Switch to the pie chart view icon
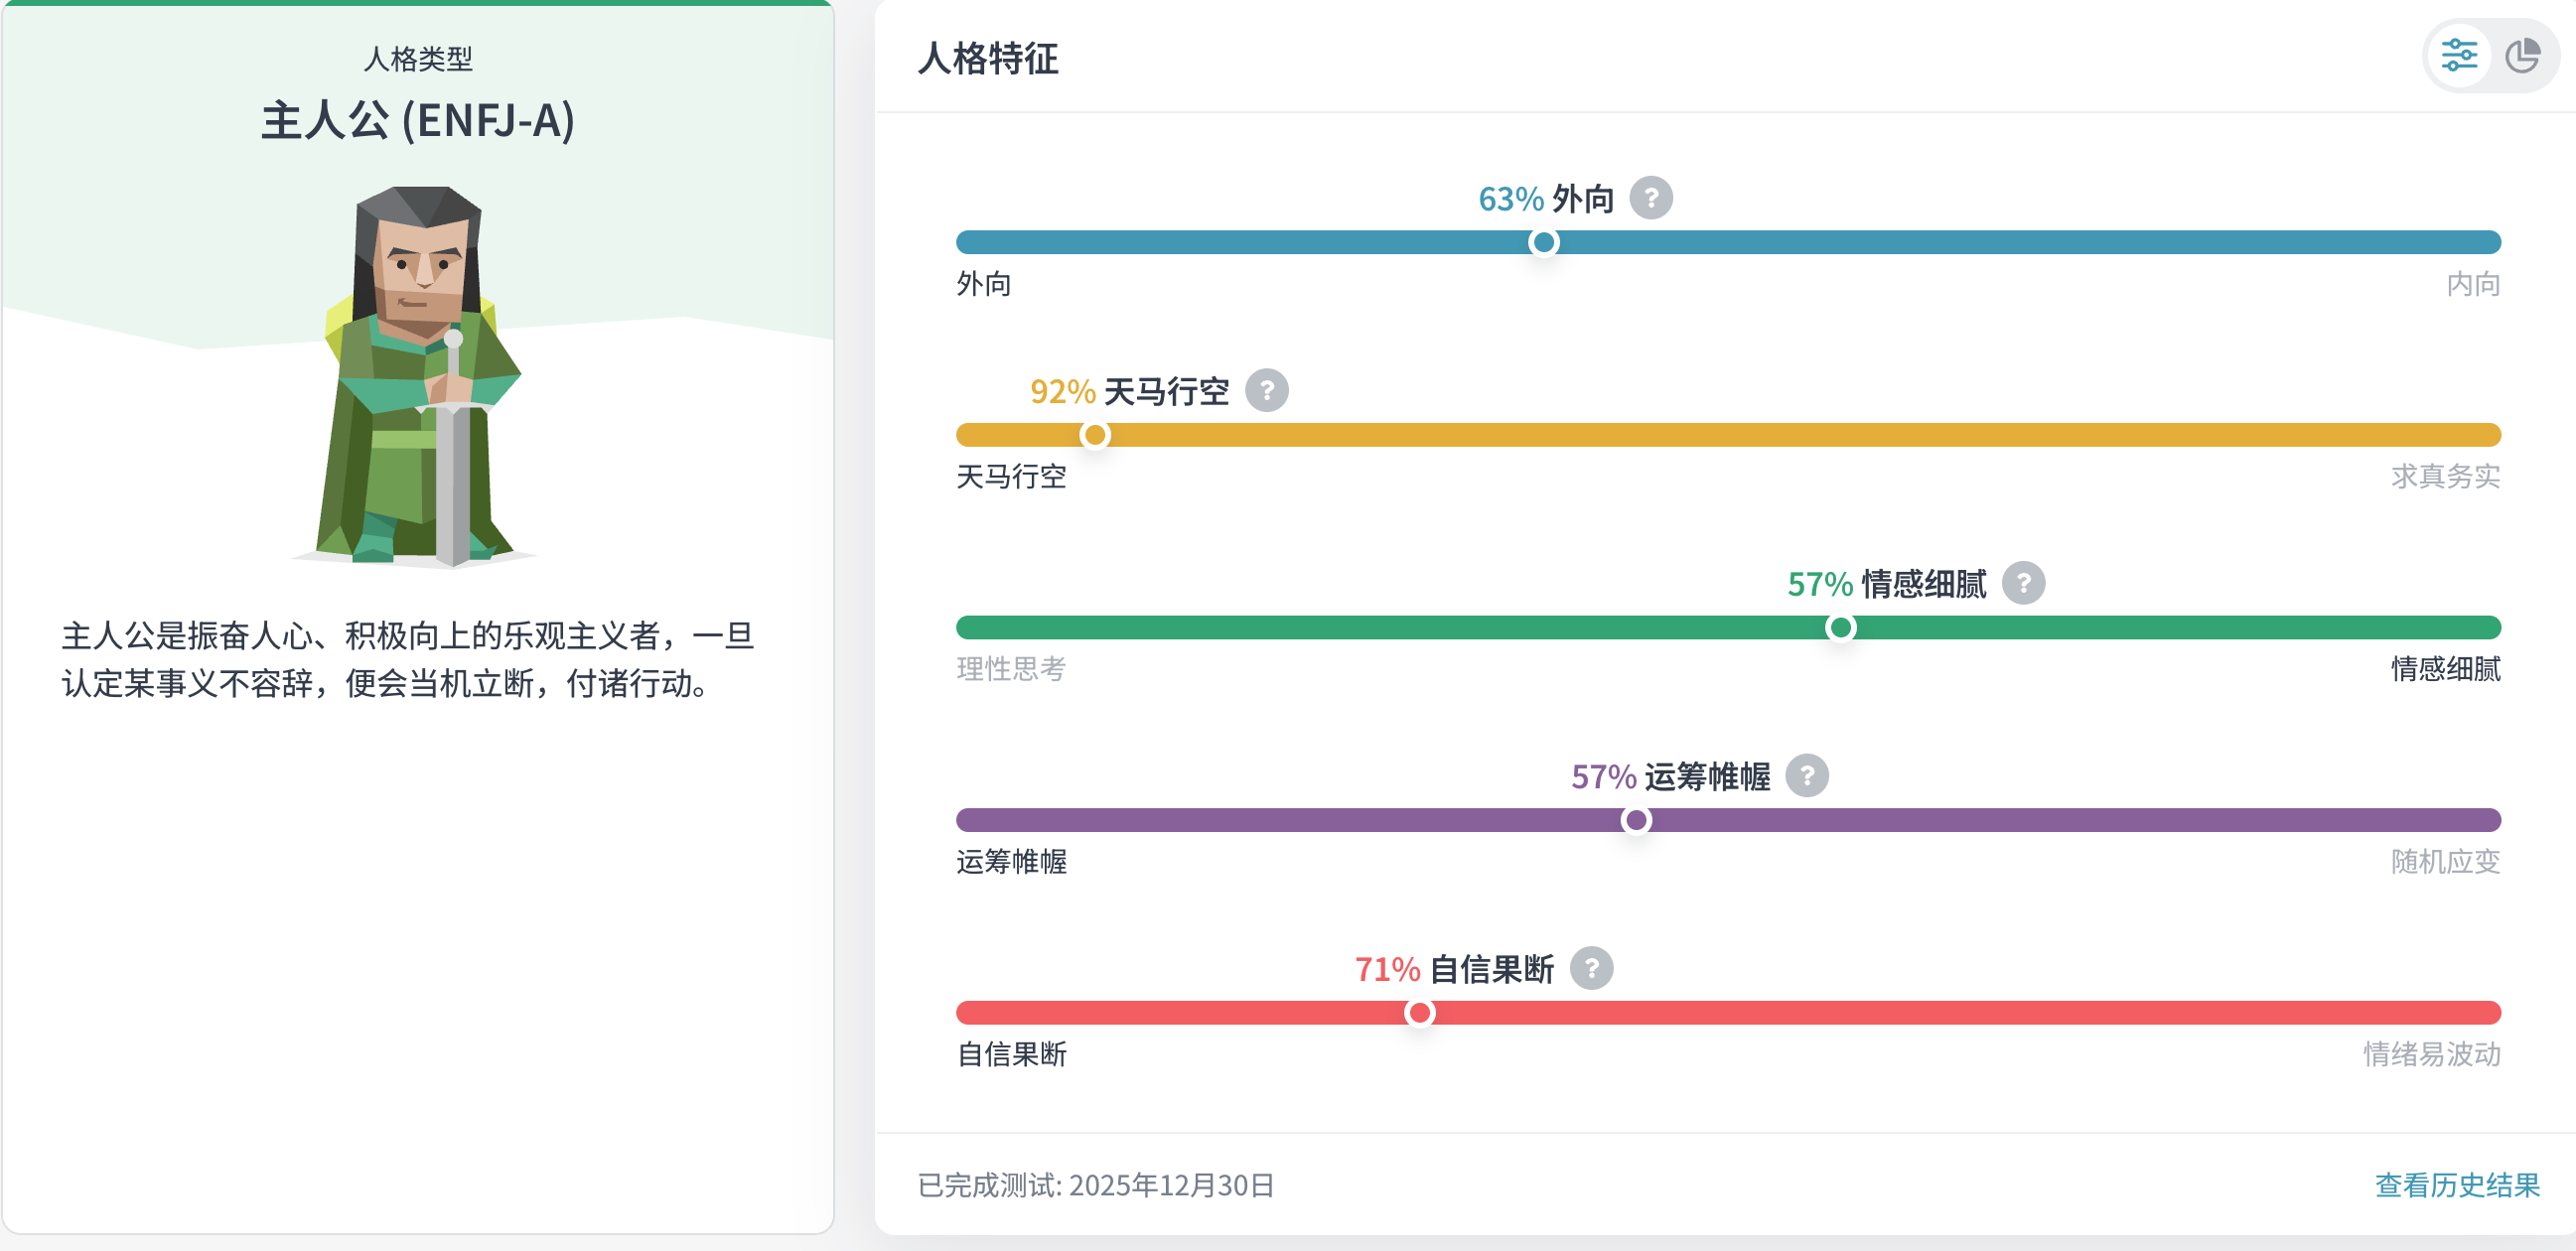The width and height of the screenshot is (2576, 1251). click(2522, 55)
